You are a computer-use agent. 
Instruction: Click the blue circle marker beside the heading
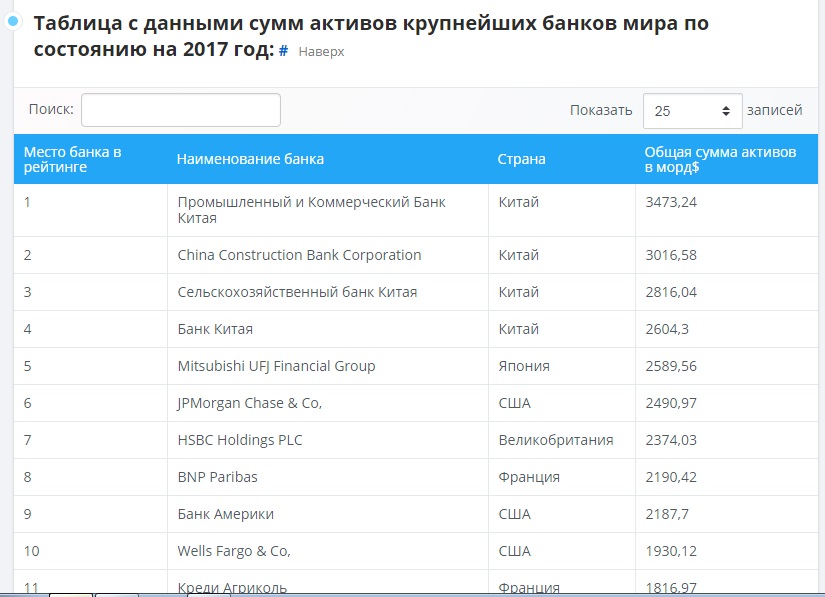[13, 22]
